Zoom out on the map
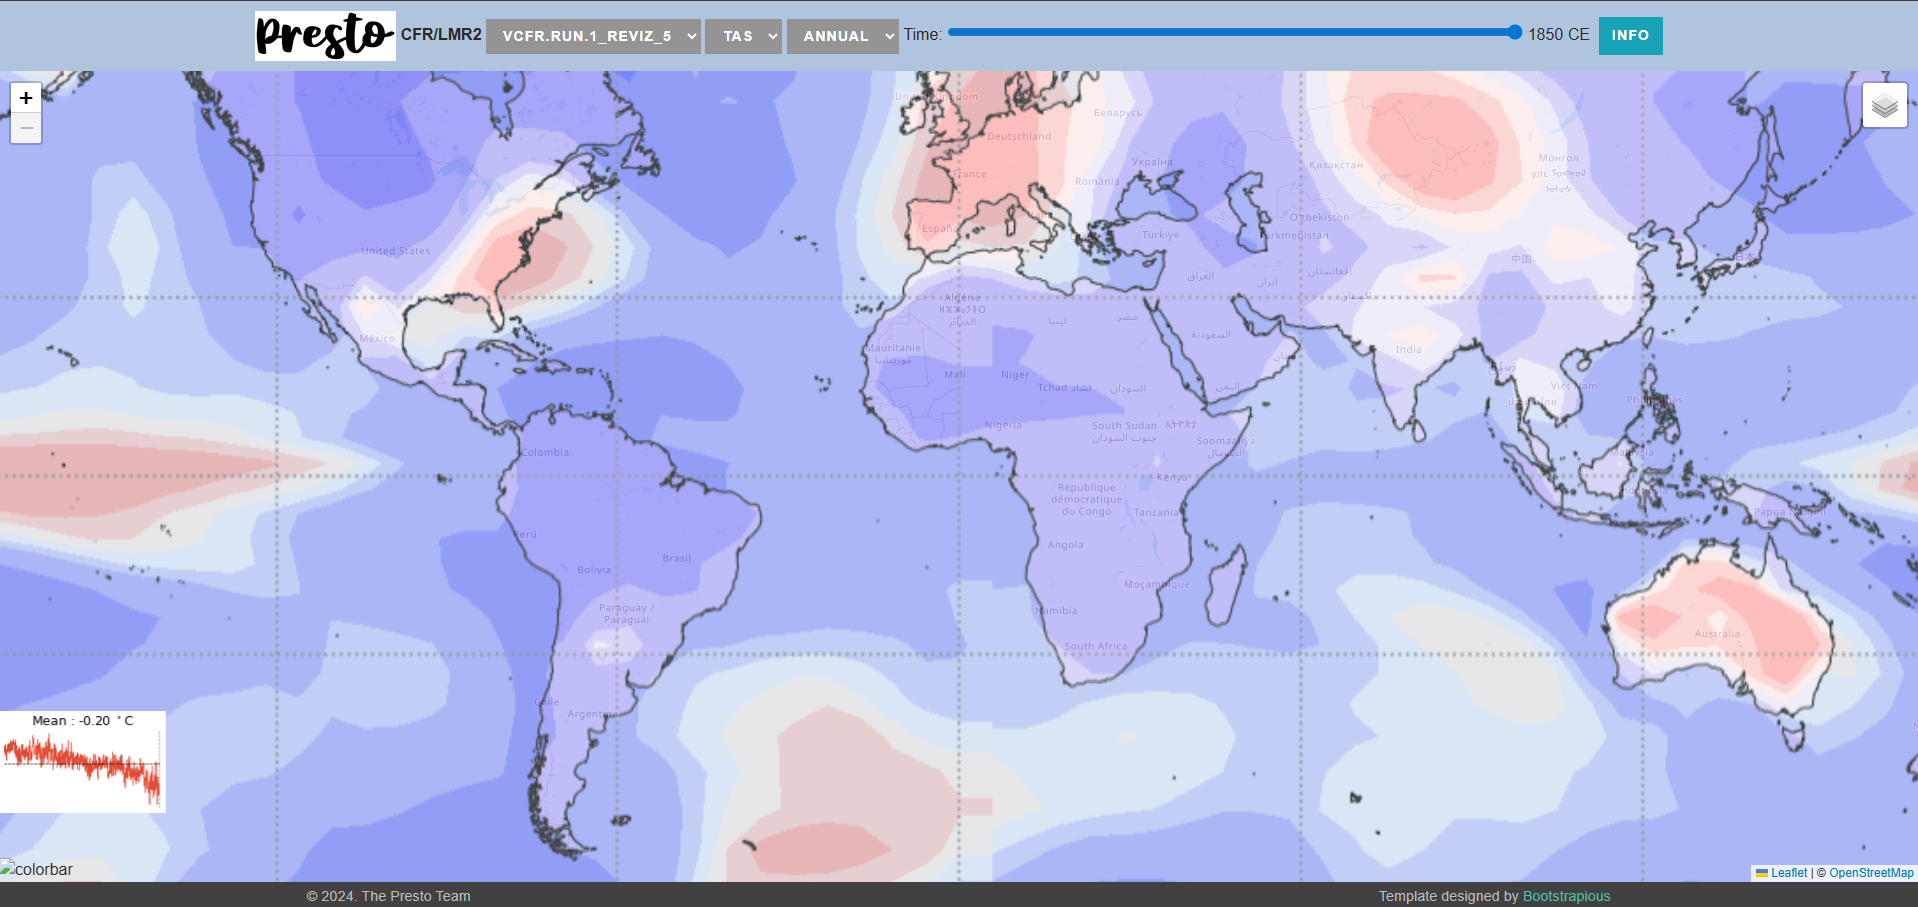 tap(26, 129)
